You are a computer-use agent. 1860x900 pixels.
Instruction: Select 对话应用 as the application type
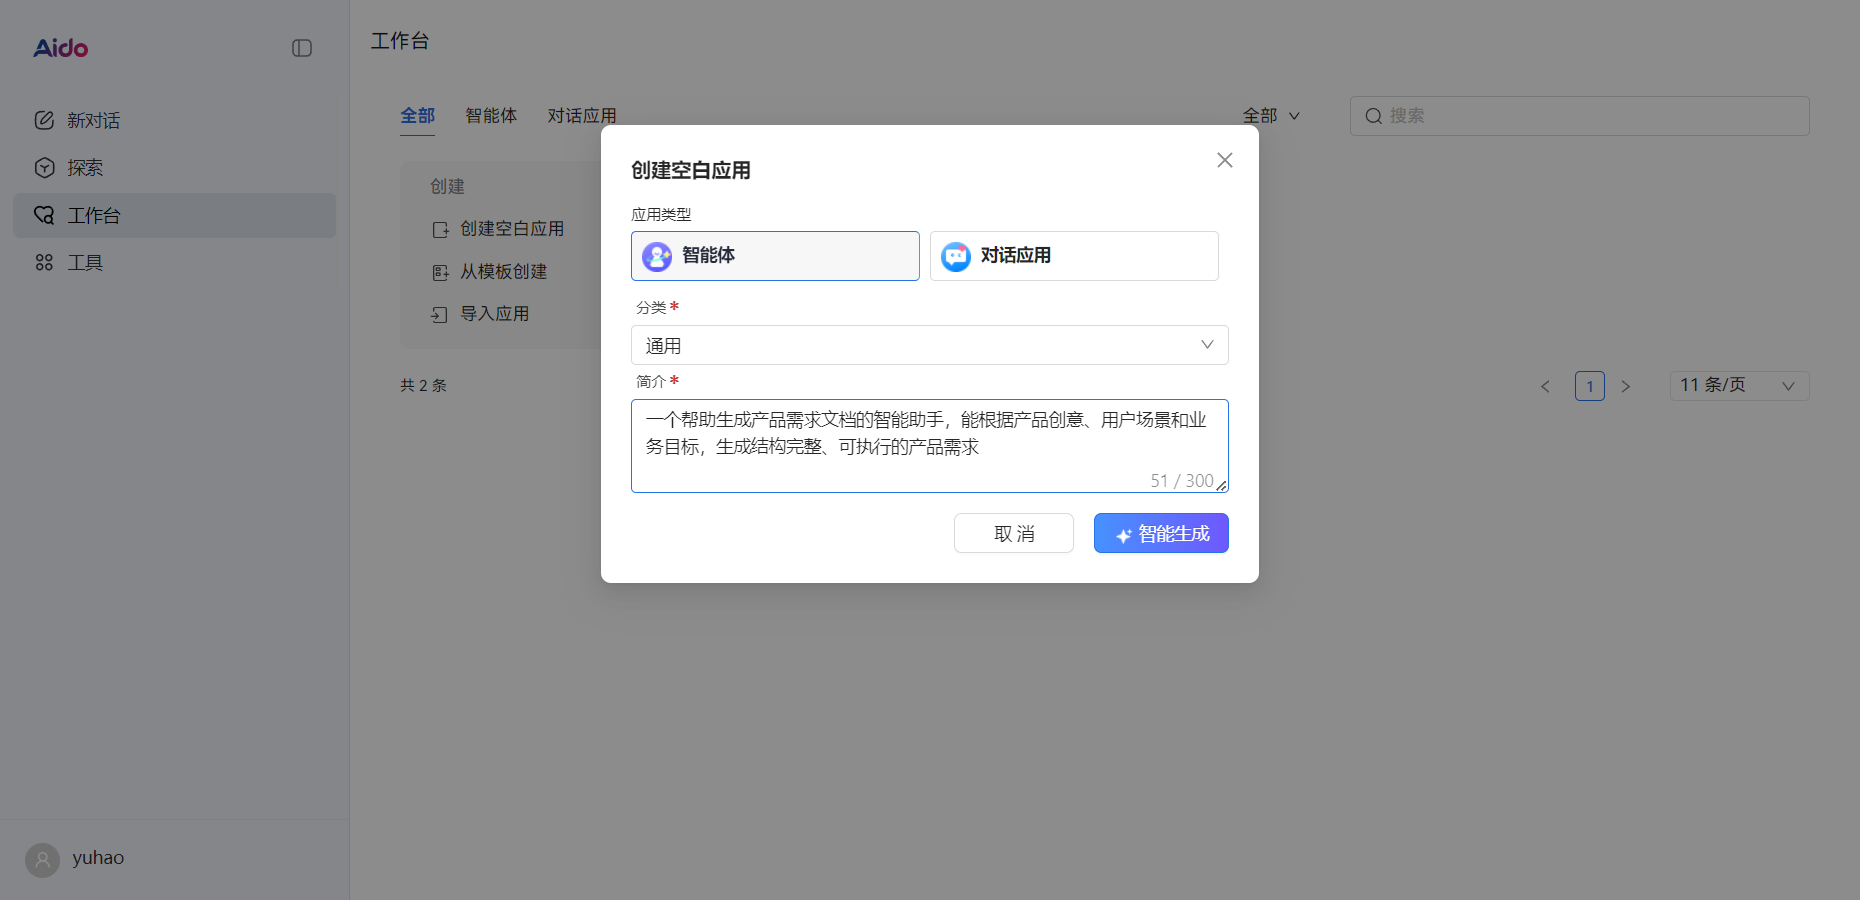[x=1073, y=255]
